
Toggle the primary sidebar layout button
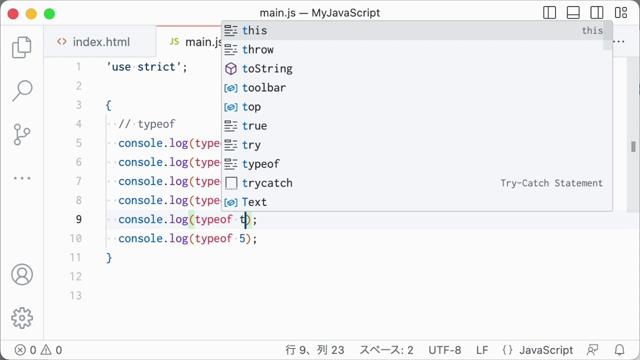tap(549, 13)
